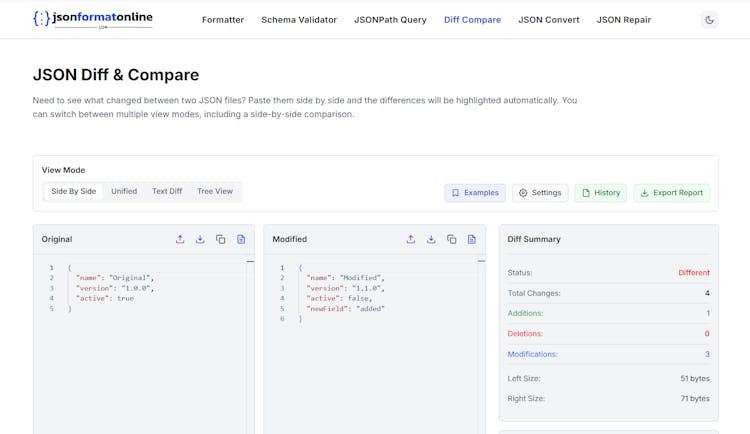The height and width of the screenshot is (434, 750).
Task: Toggle dark mode with moon icon
Action: pyautogui.click(x=709, y=20)
